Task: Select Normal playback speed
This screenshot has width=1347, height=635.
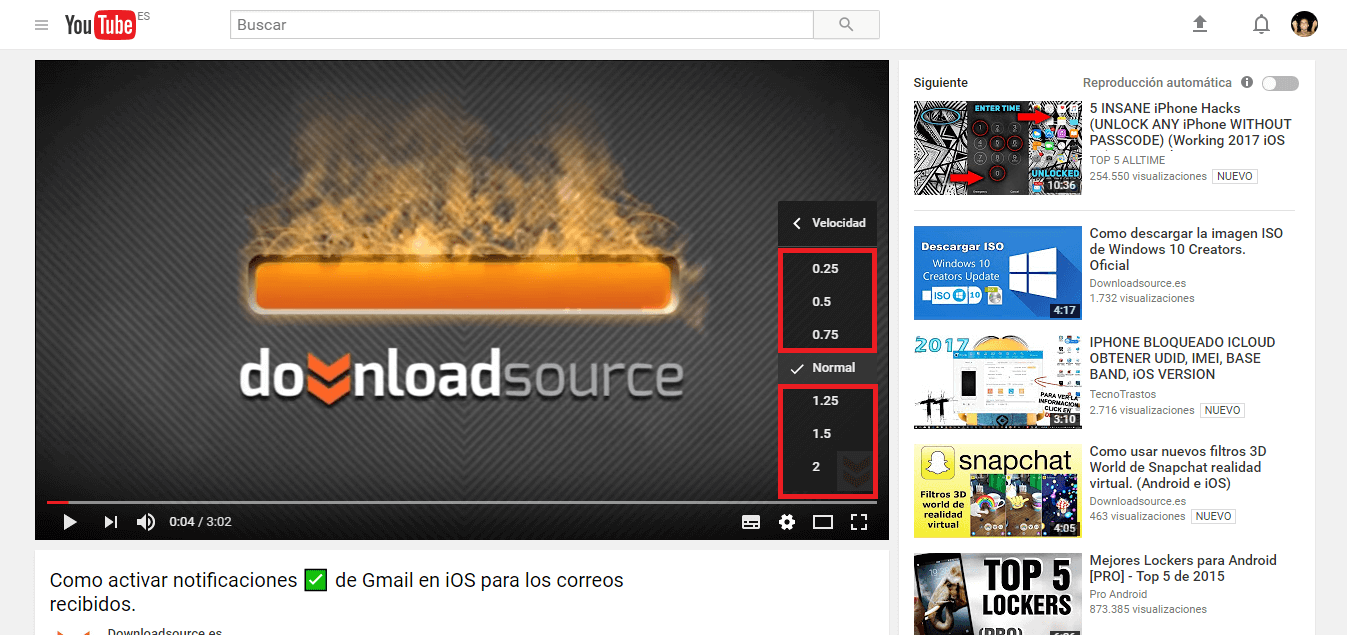Action: coord(827,368)
